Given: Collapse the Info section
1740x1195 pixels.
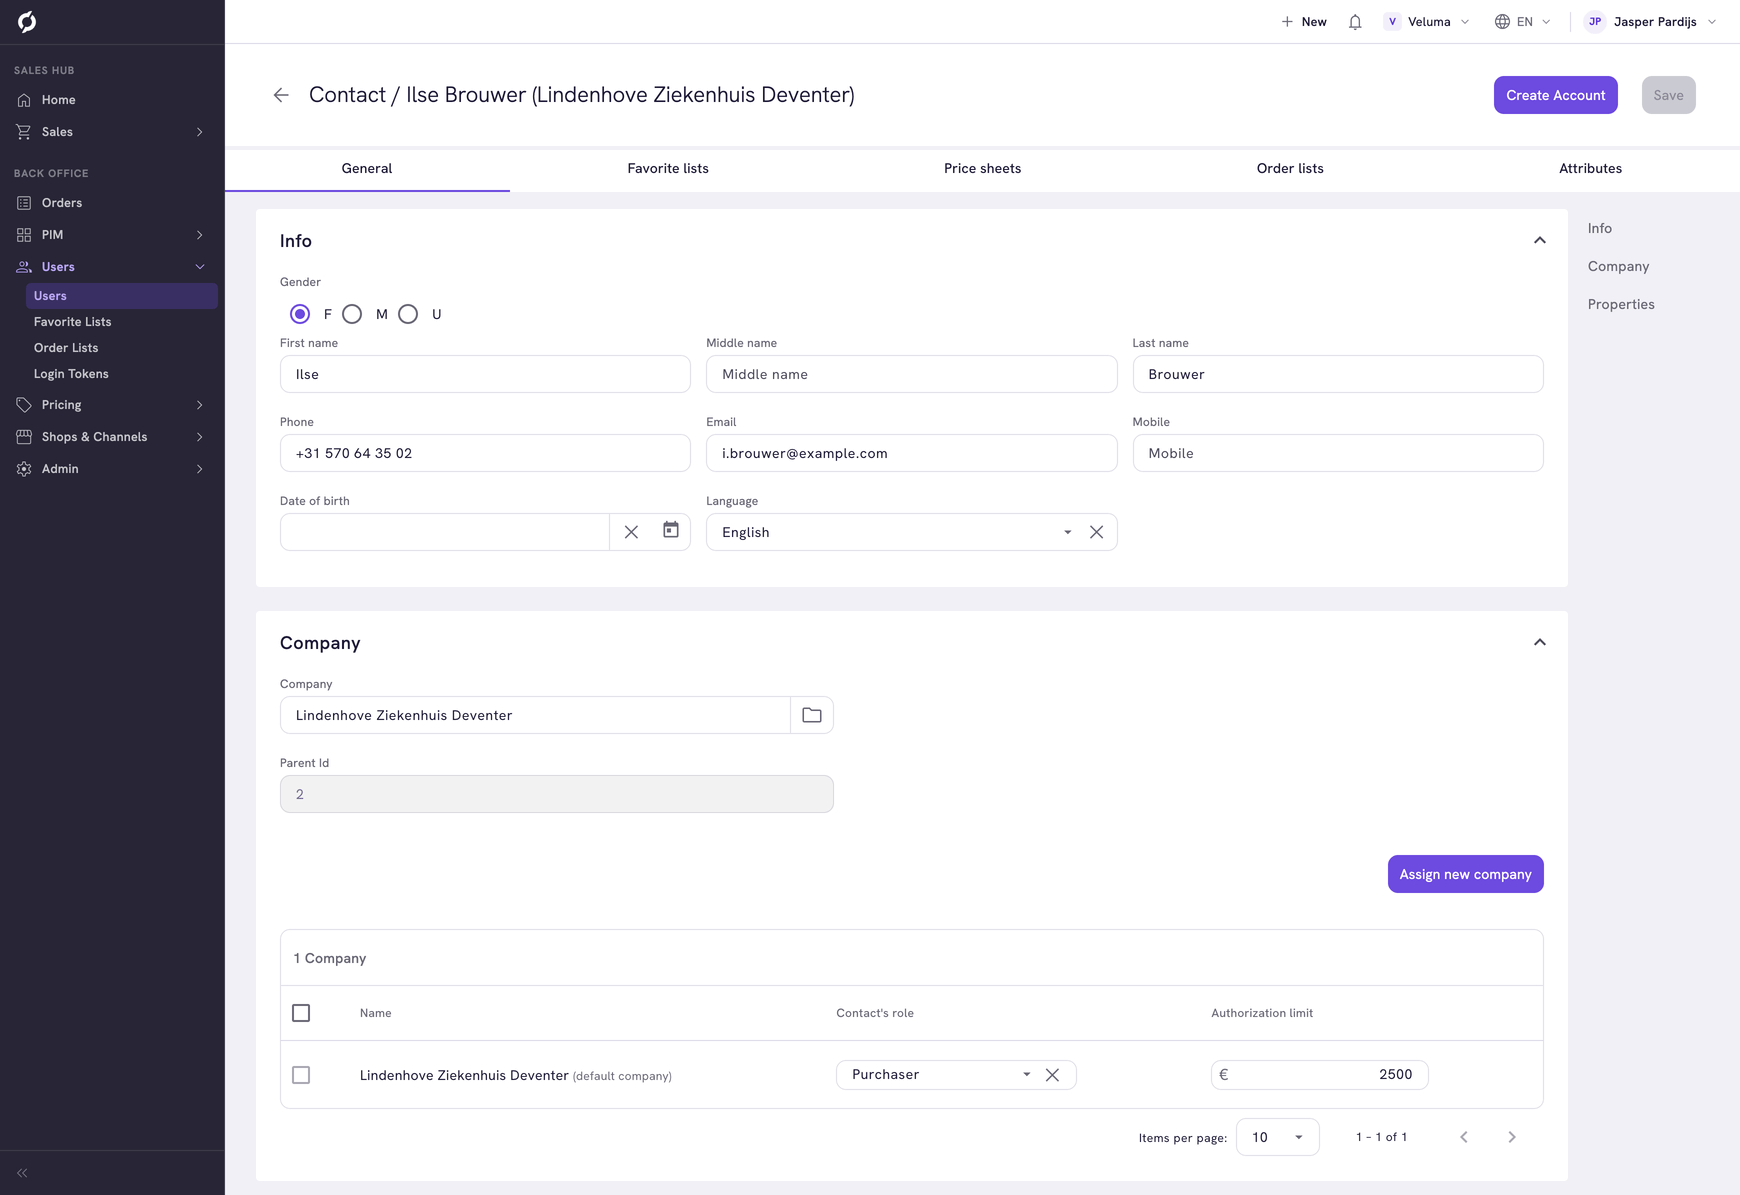Looking at the screenshot, I should (x=1540, y=240).
